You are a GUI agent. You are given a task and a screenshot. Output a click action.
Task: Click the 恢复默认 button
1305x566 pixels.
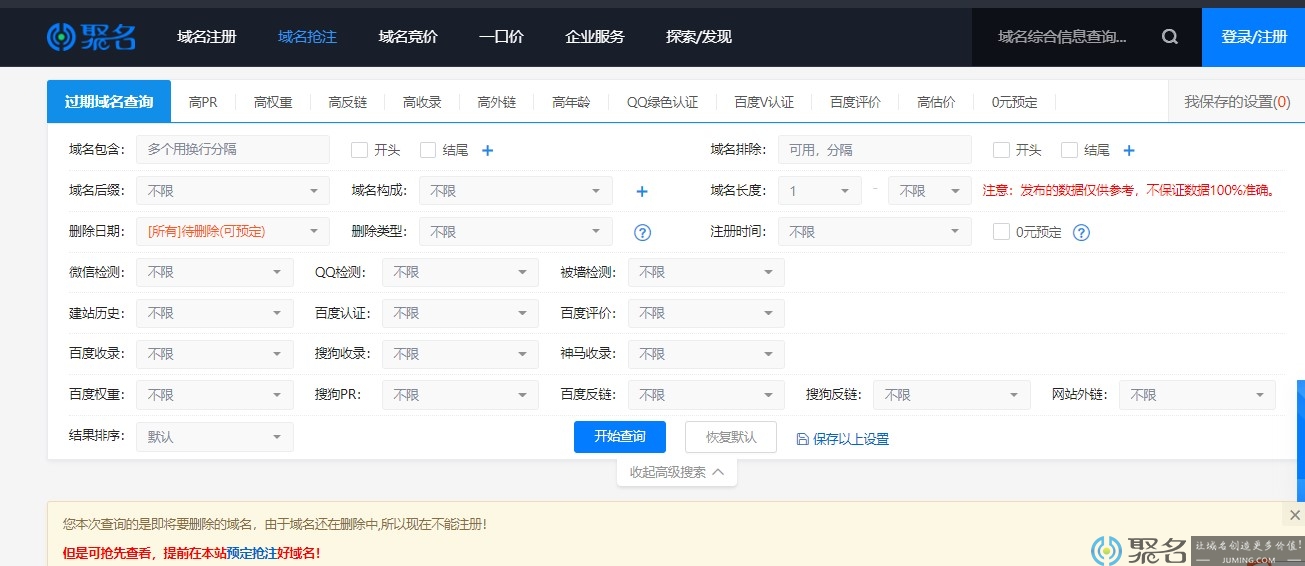731,437
